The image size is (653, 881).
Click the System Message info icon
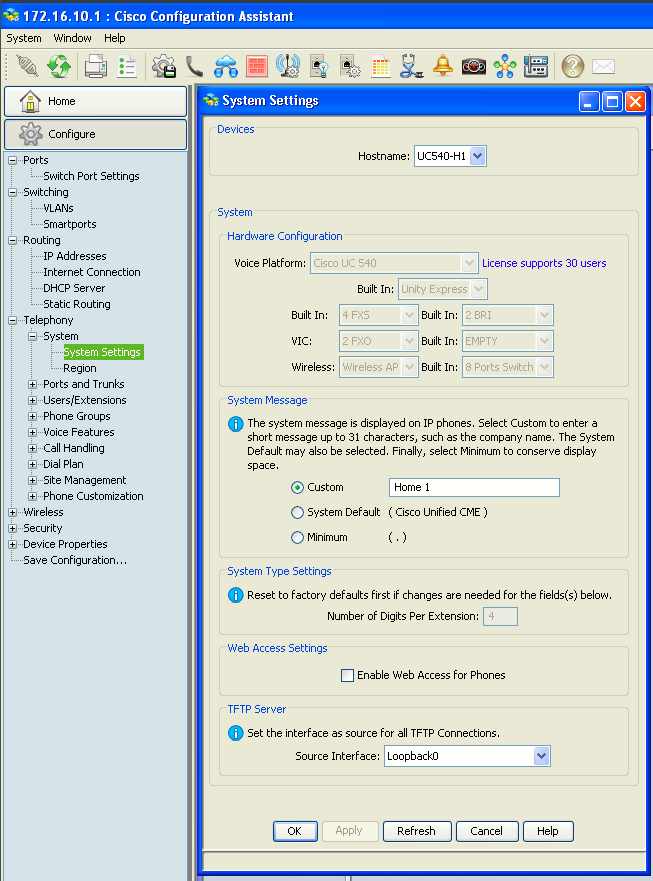pyautogui.click(x=235, y=424)
